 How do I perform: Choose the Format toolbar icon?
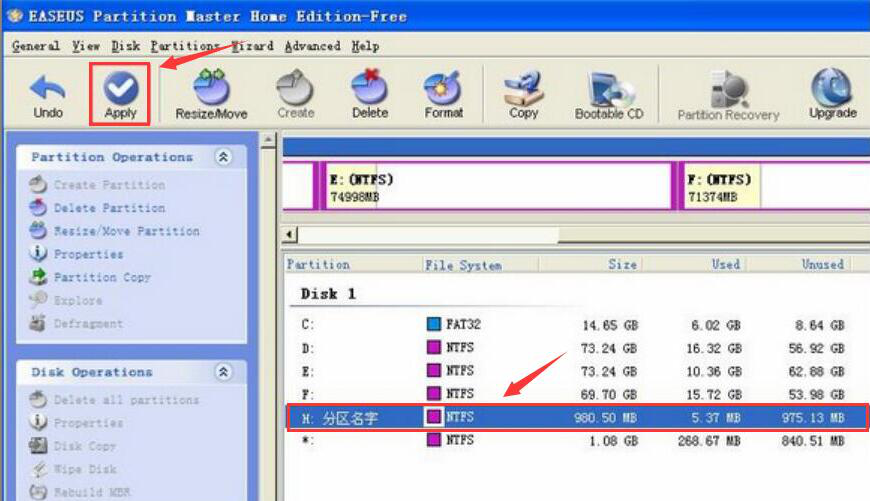(443, 95)
